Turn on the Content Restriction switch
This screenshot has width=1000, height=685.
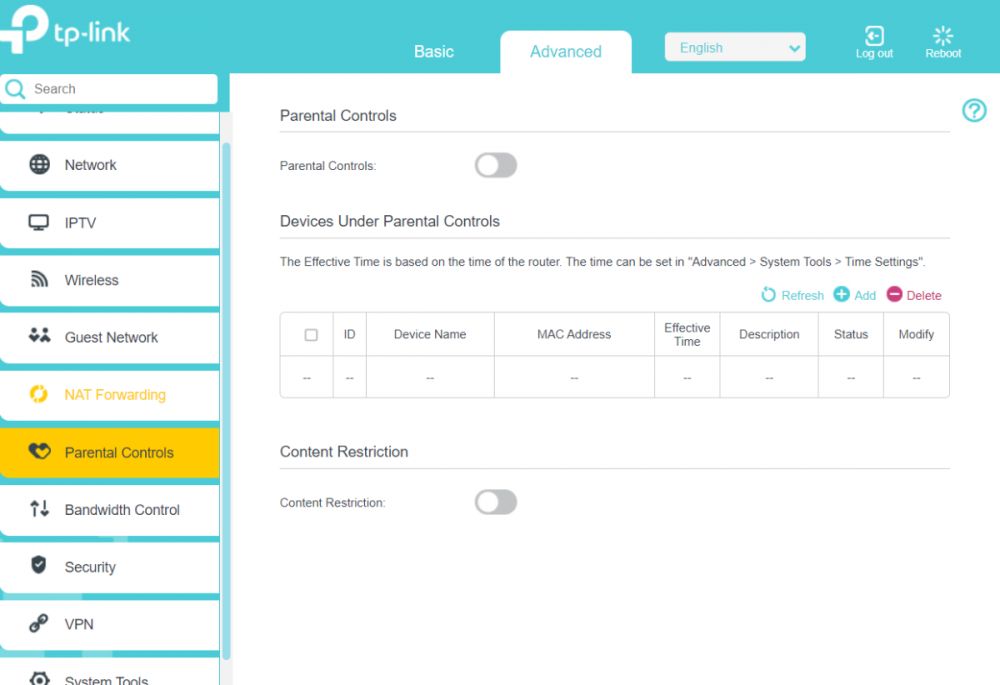click(495, 502)
